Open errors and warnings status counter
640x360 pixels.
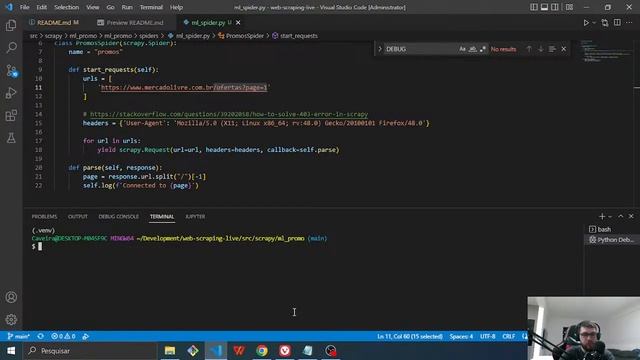tap(63, 336)
